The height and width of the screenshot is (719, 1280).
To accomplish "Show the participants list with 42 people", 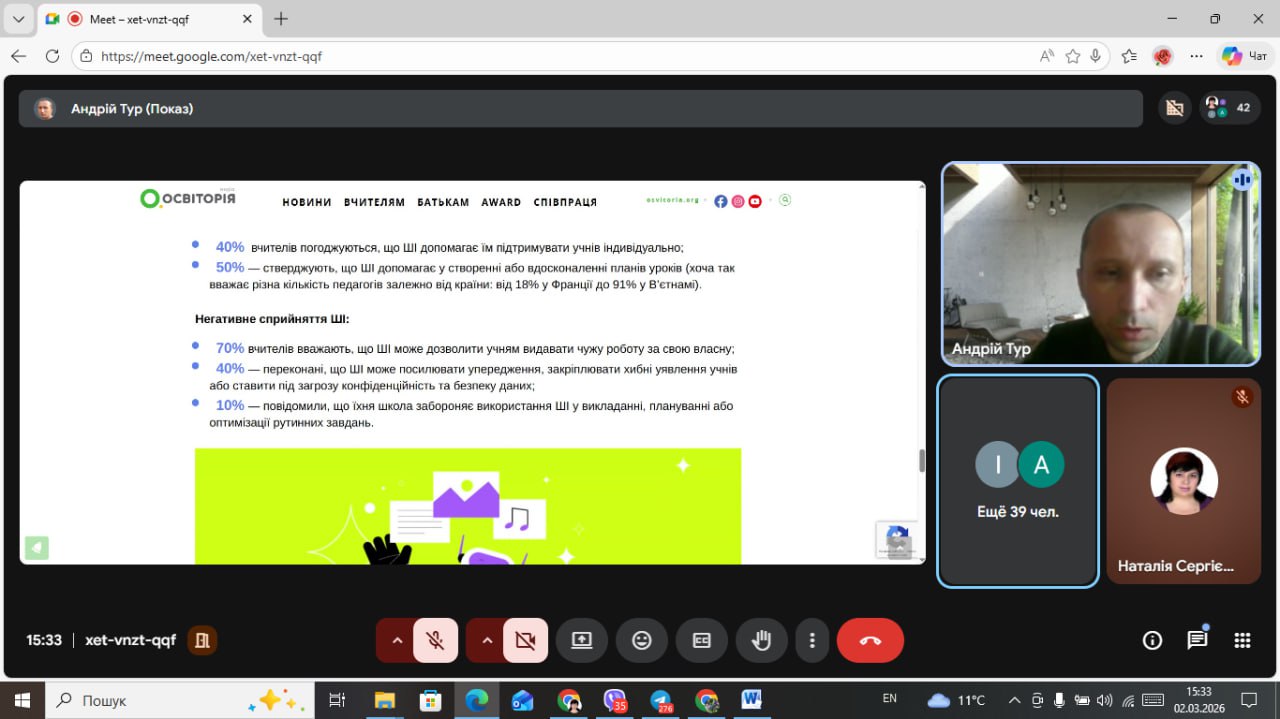I will coord(1229,108).
